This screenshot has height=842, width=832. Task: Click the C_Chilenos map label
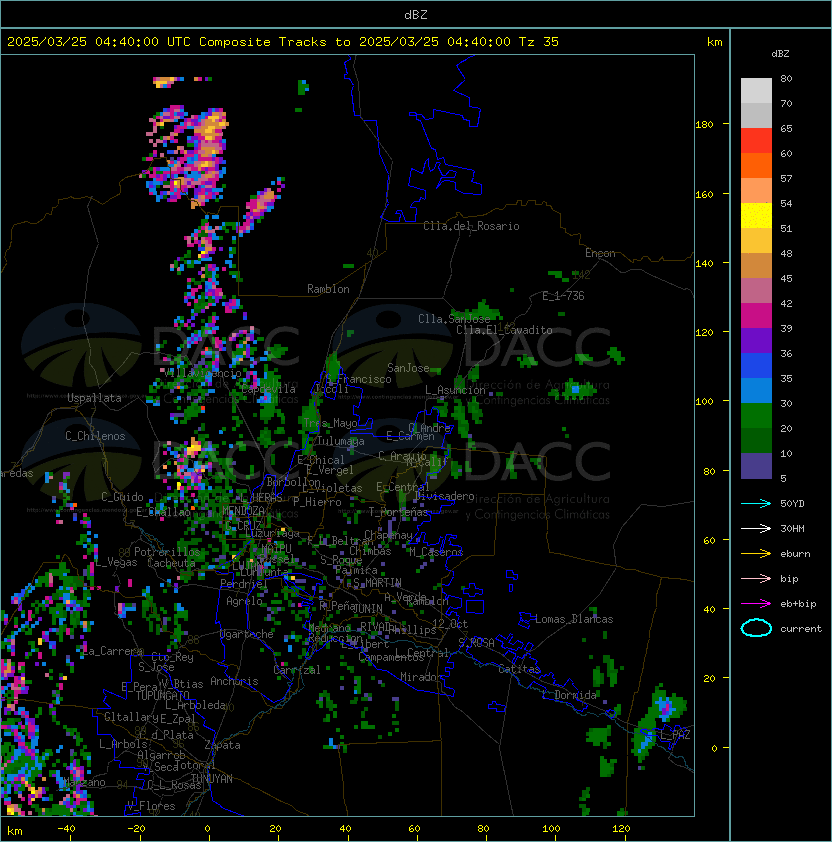click(x=95, y=436)
